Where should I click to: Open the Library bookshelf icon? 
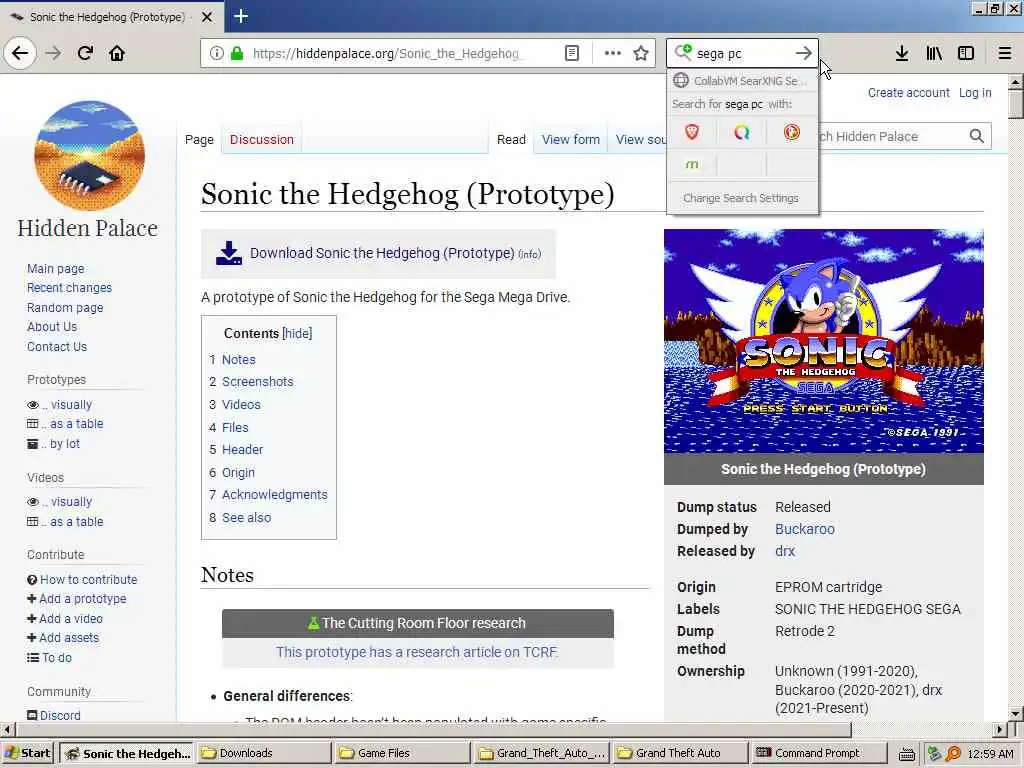click(x=934, y=54)
